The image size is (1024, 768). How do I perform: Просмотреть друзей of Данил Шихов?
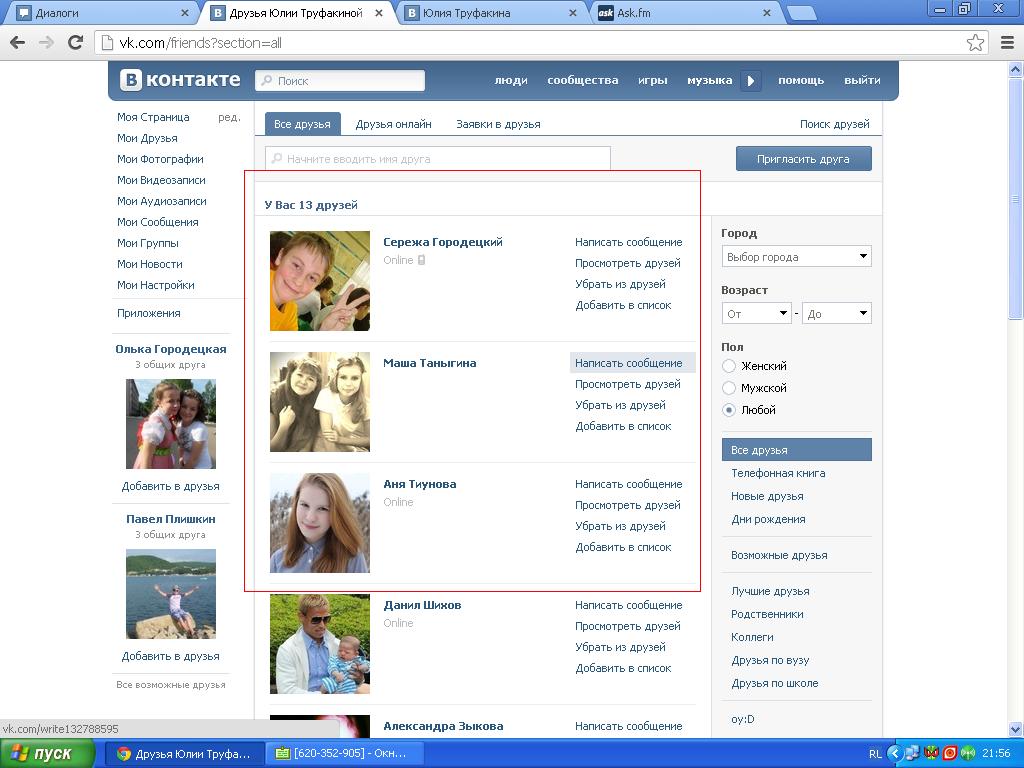(x=628, y=626)
